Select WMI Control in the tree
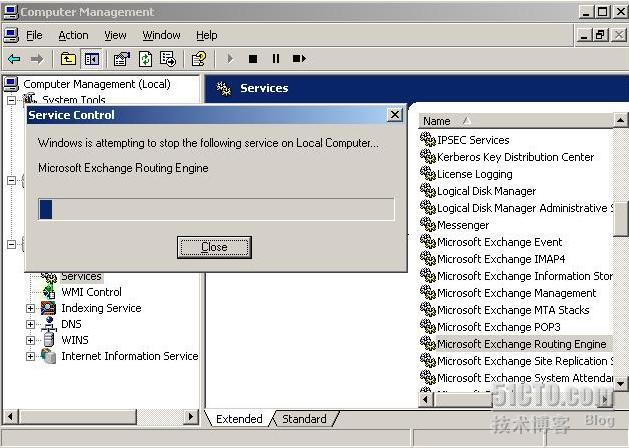Image resolution: width=629 pixels, height=448 pixels. point(91,292)
